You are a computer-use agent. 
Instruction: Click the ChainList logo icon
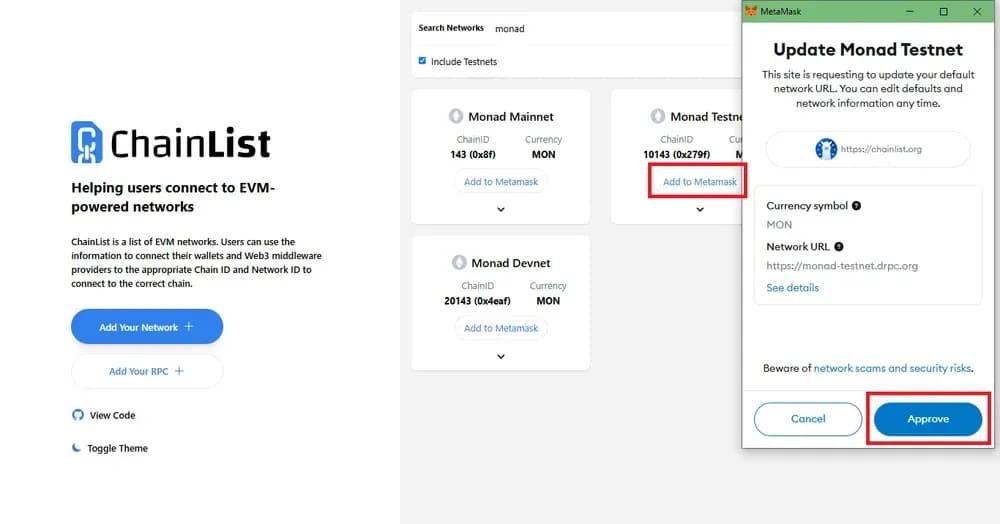tap(87, 142)
